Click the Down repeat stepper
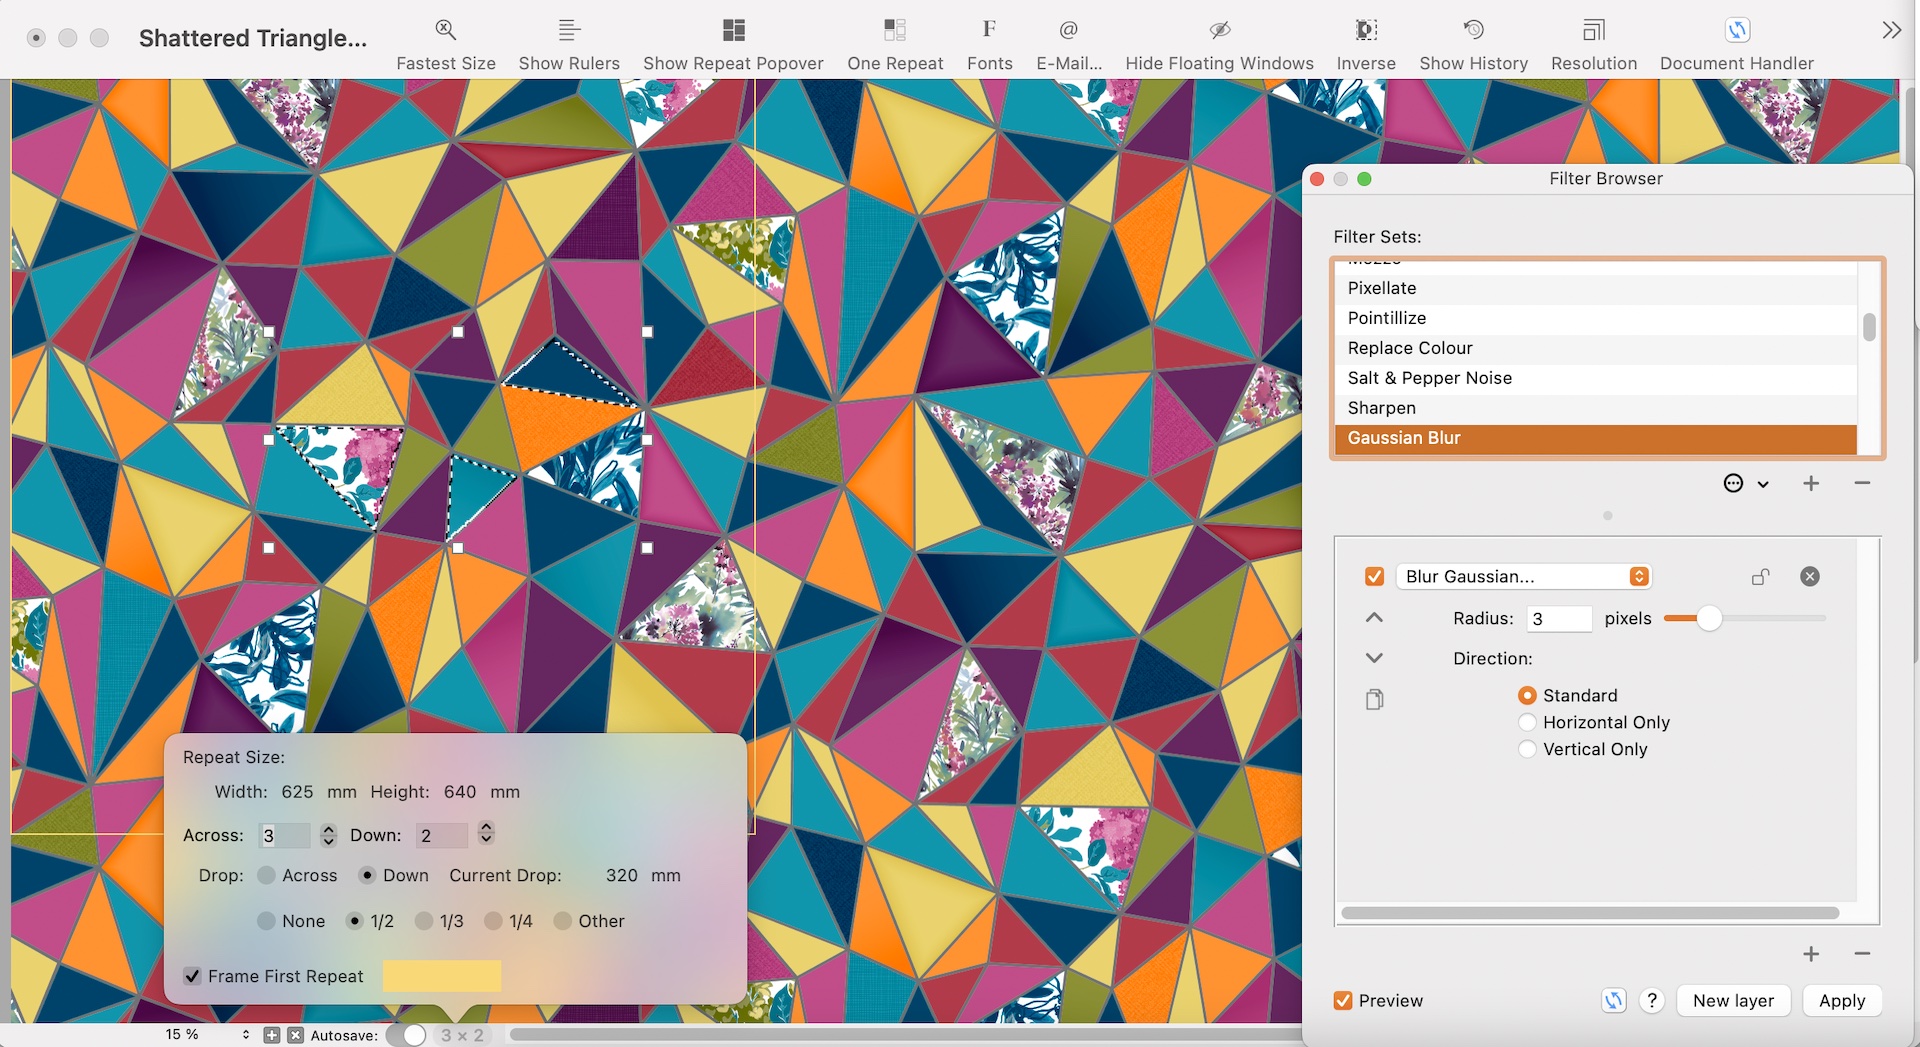The image size is (1920, 1047). 486,834
